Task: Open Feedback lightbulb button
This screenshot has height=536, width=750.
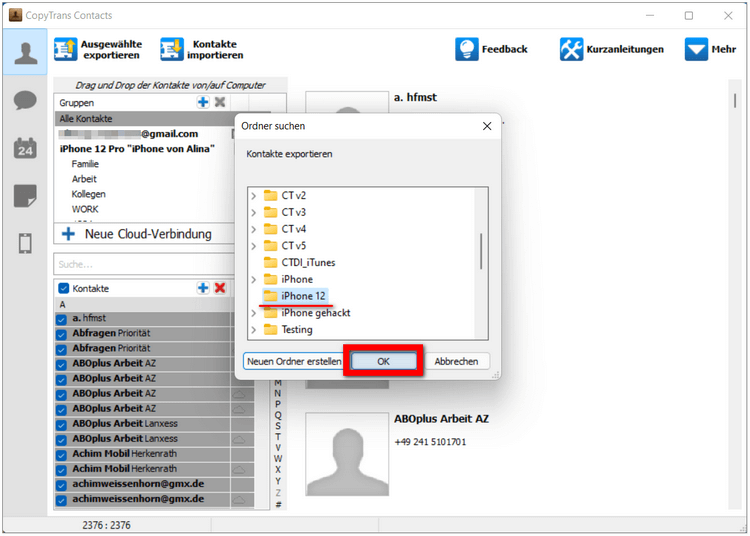Action: (491, 49)
